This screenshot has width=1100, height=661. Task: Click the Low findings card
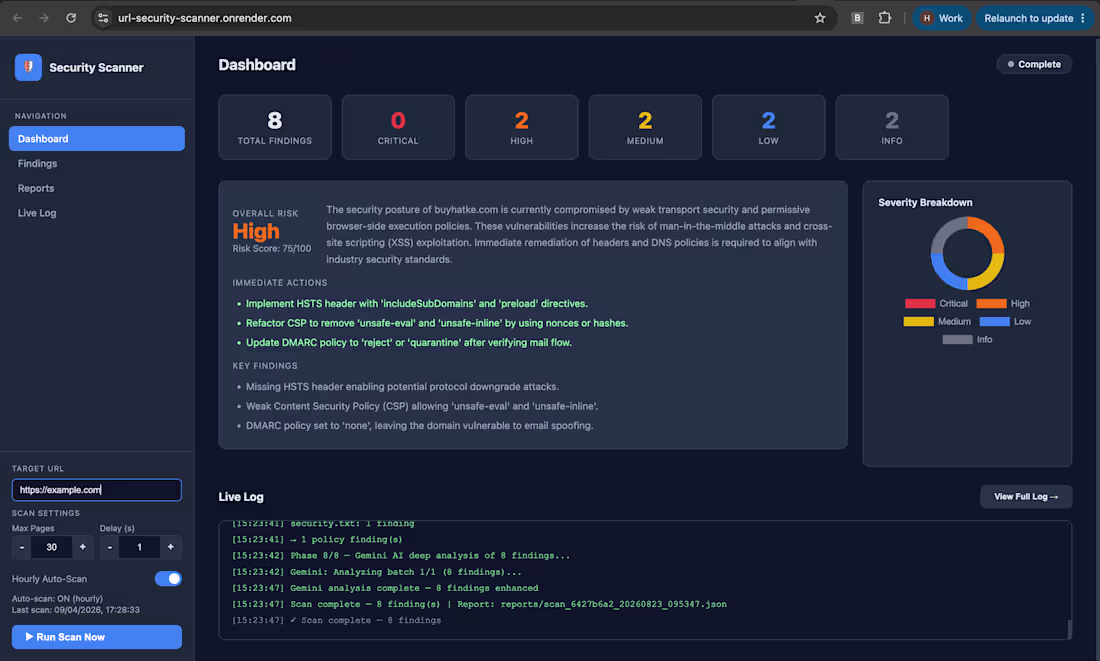click(x=769, y=127)
